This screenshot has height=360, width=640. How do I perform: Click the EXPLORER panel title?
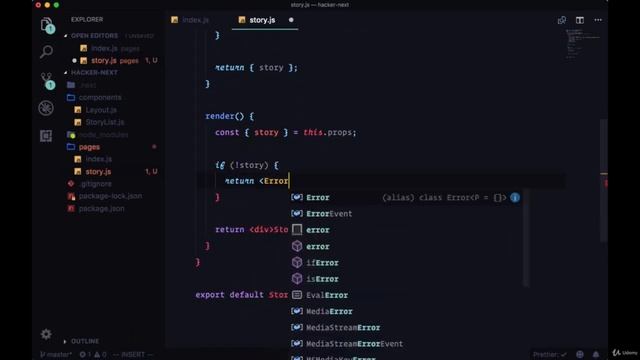(87, 20)
